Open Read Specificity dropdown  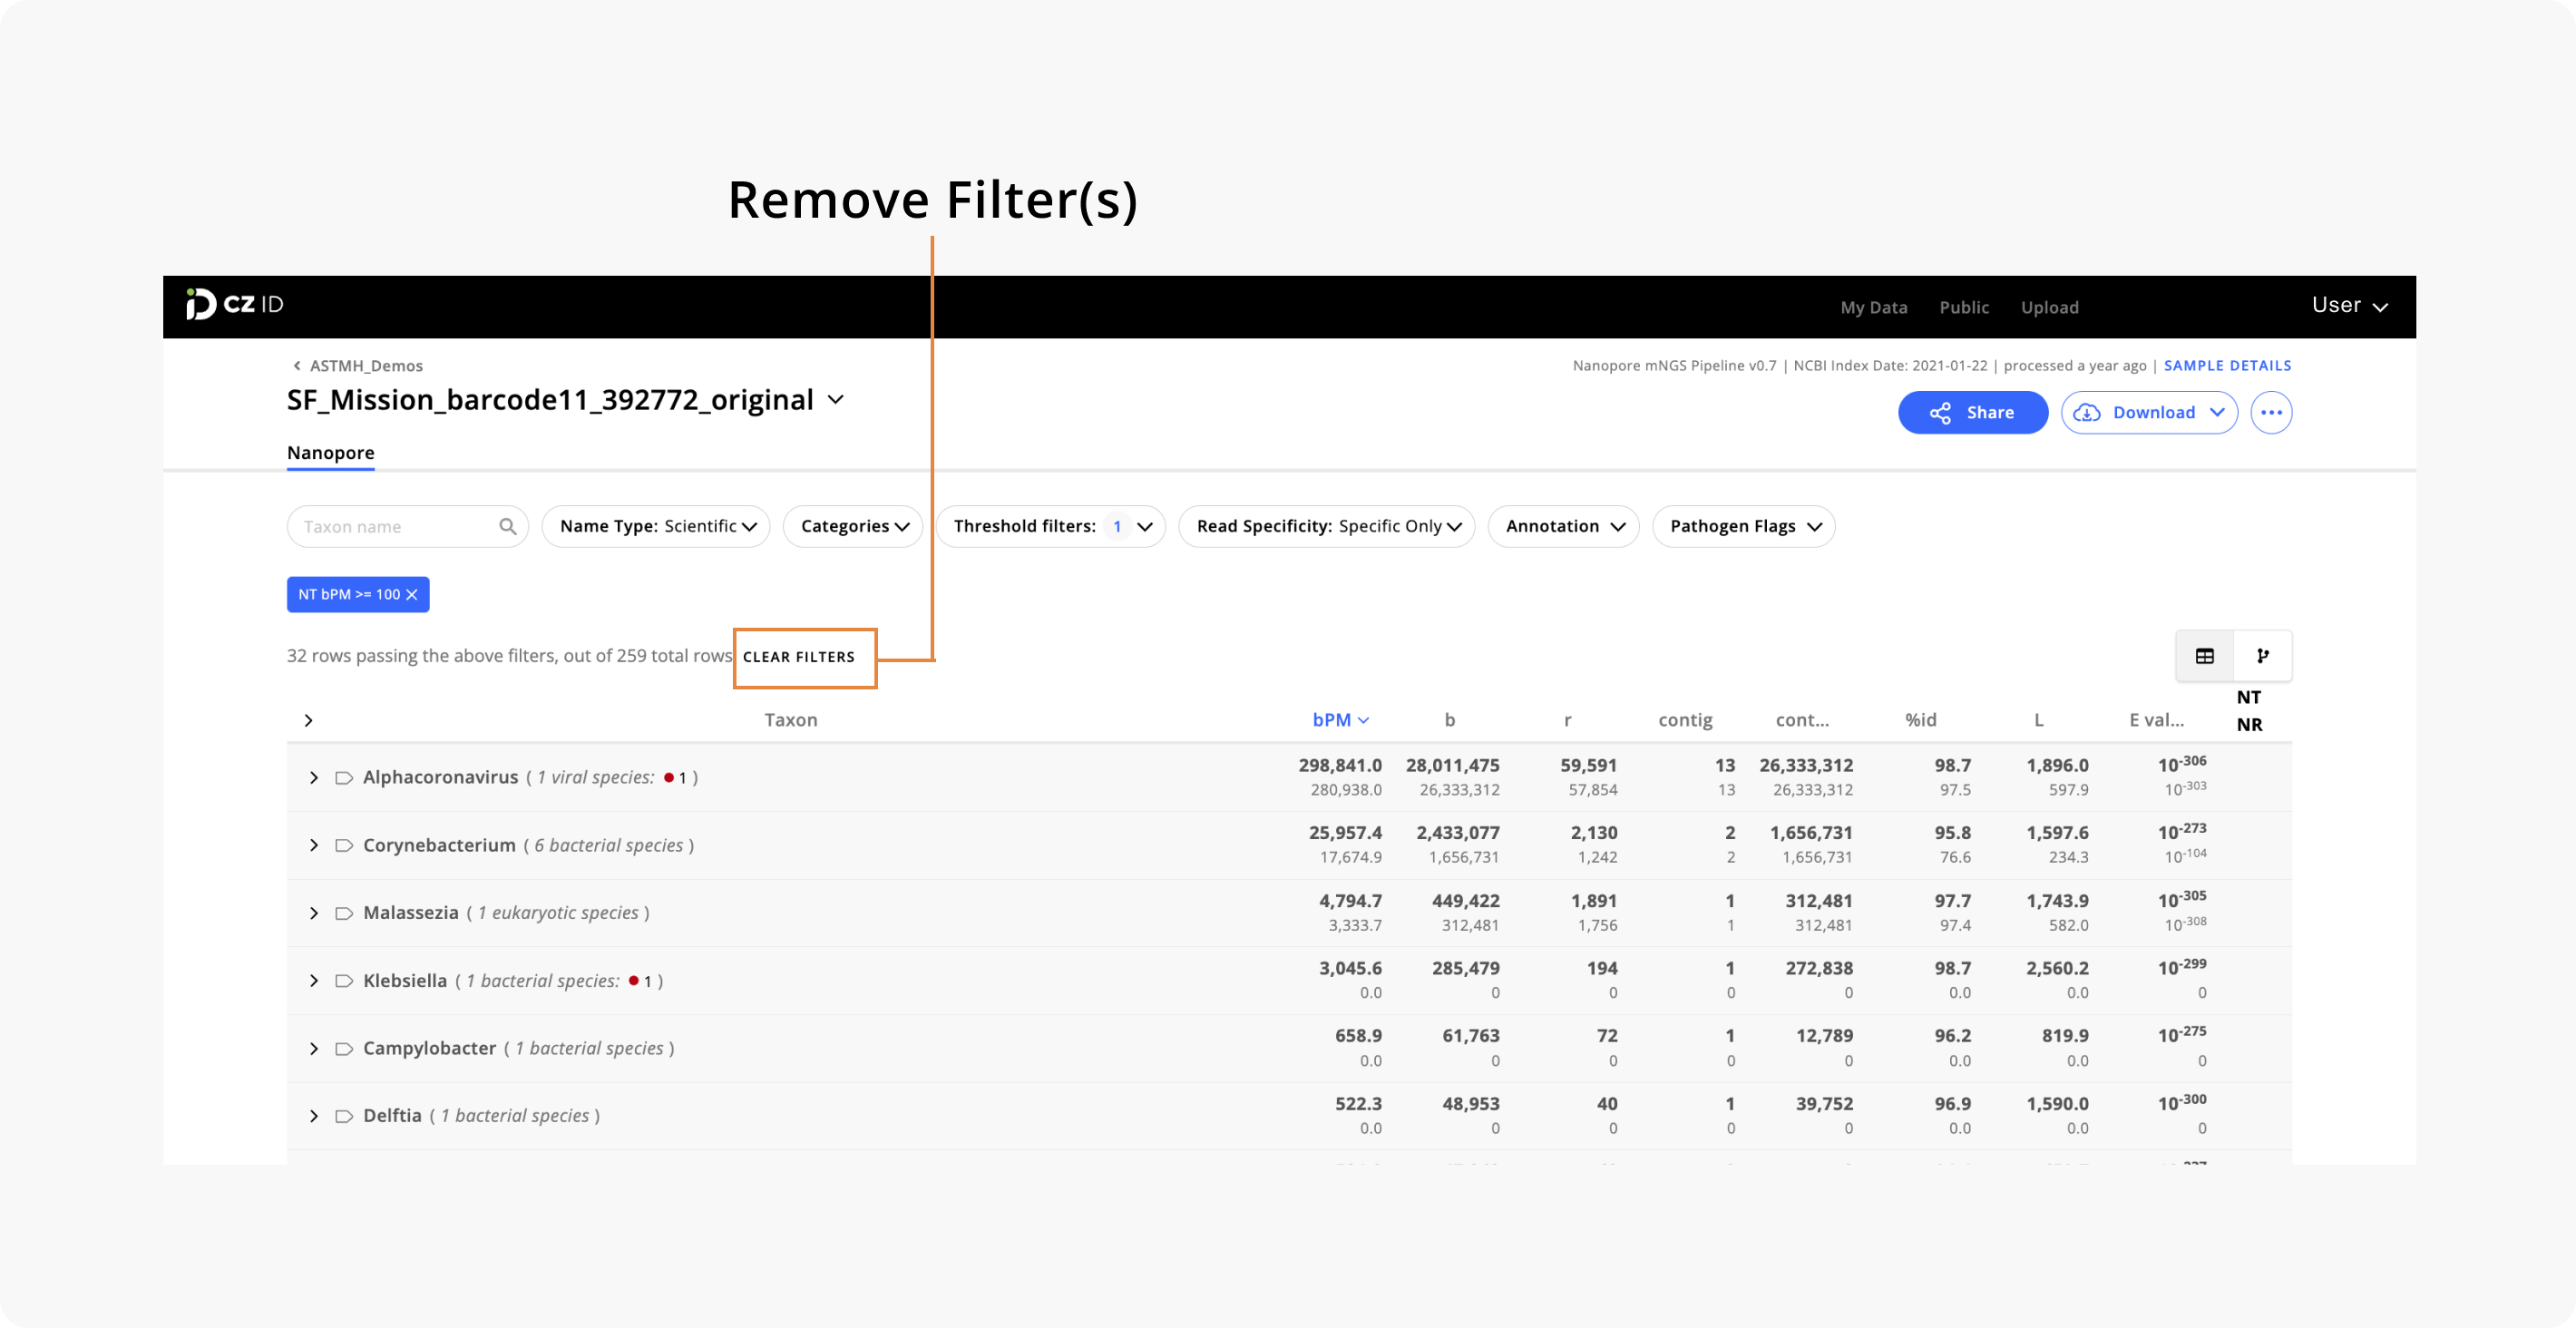(x=1327, y=526)
